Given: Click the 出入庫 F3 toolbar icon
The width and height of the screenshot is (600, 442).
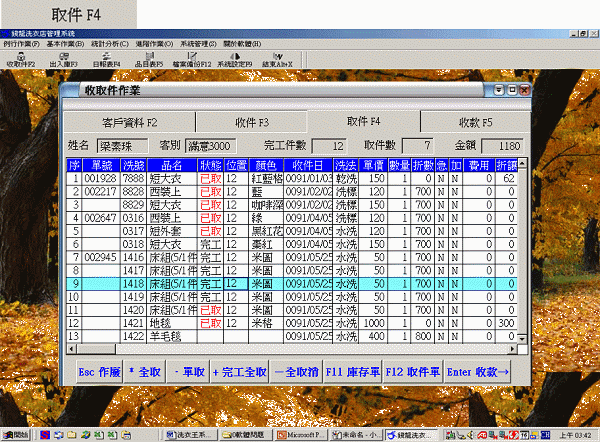Looking at the screenshot, I should click(x=62, y=58).
